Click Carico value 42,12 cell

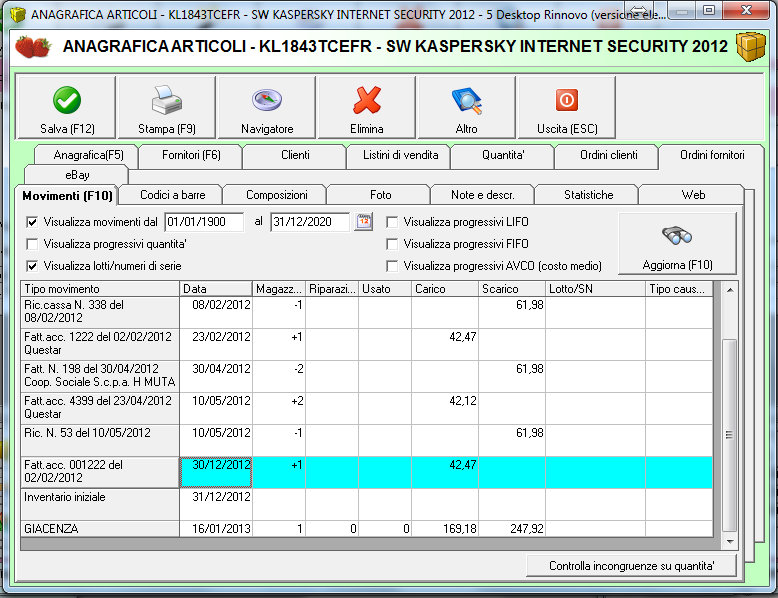[x=445, y=408]
